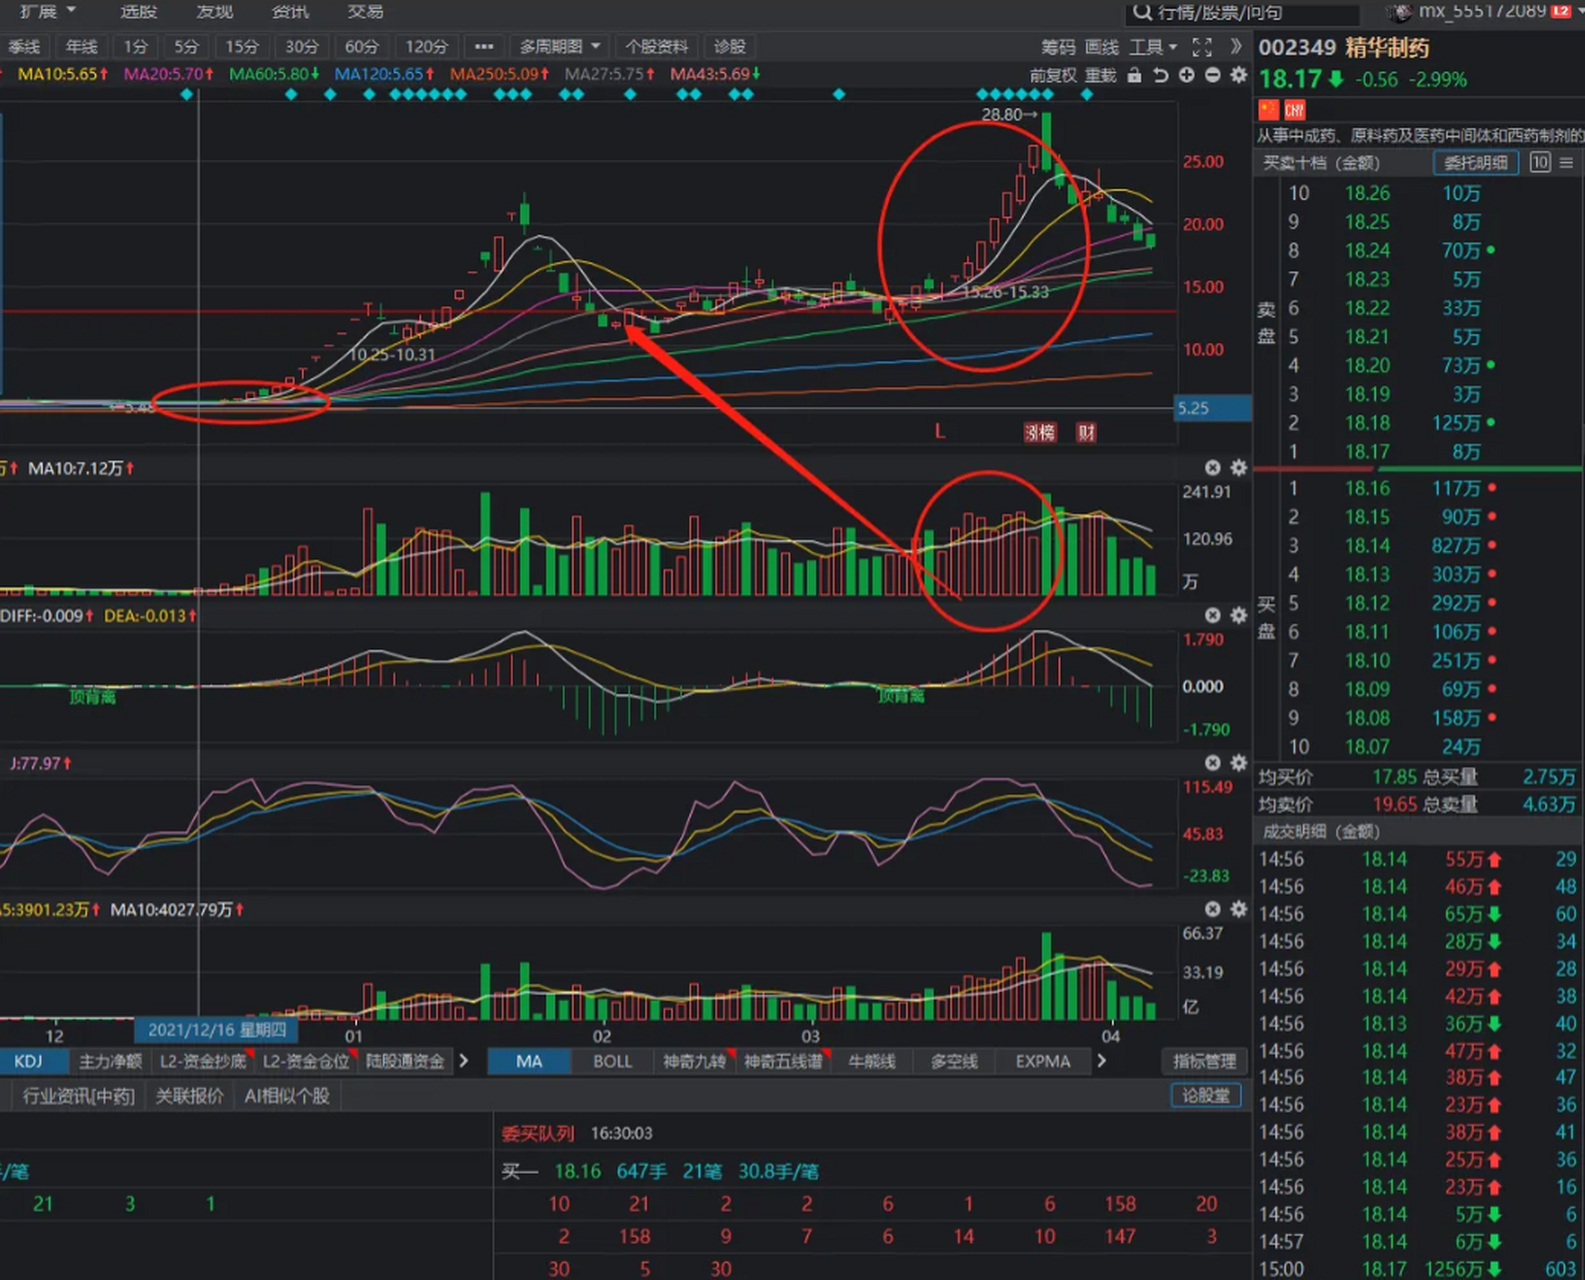
Task: Switch to 1分 period
Action: [136, 47]
